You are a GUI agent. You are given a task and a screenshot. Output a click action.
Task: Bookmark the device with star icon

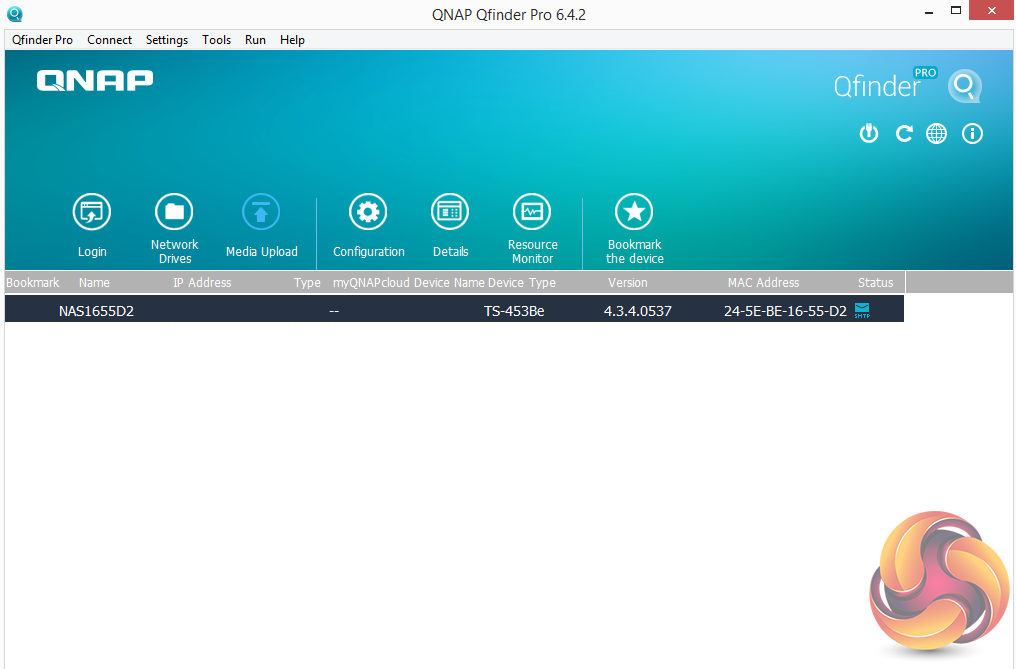coord(634,212)
